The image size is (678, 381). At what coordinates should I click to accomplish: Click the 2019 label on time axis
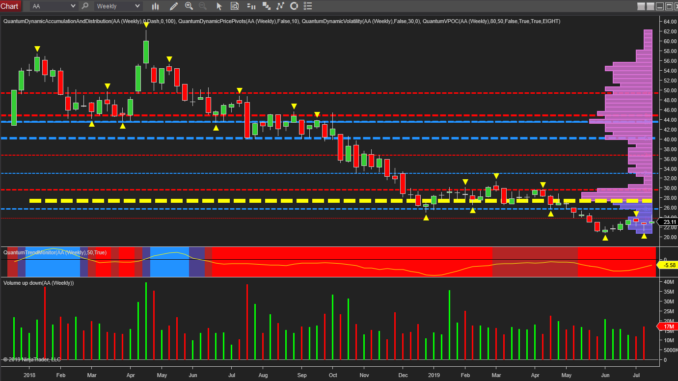pyautogui.click(x=434, y=375)
